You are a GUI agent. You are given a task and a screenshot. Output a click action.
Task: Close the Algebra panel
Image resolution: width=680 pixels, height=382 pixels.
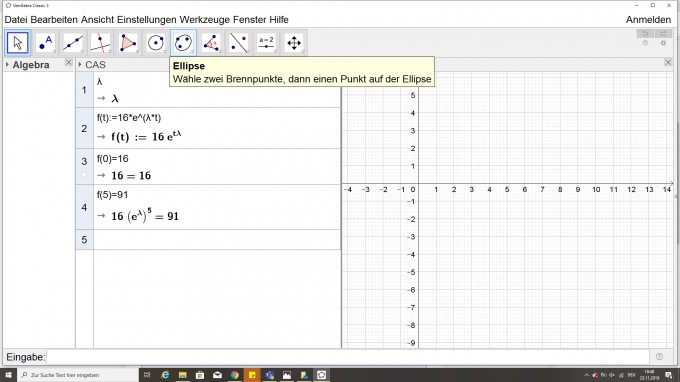click(68, 63)
